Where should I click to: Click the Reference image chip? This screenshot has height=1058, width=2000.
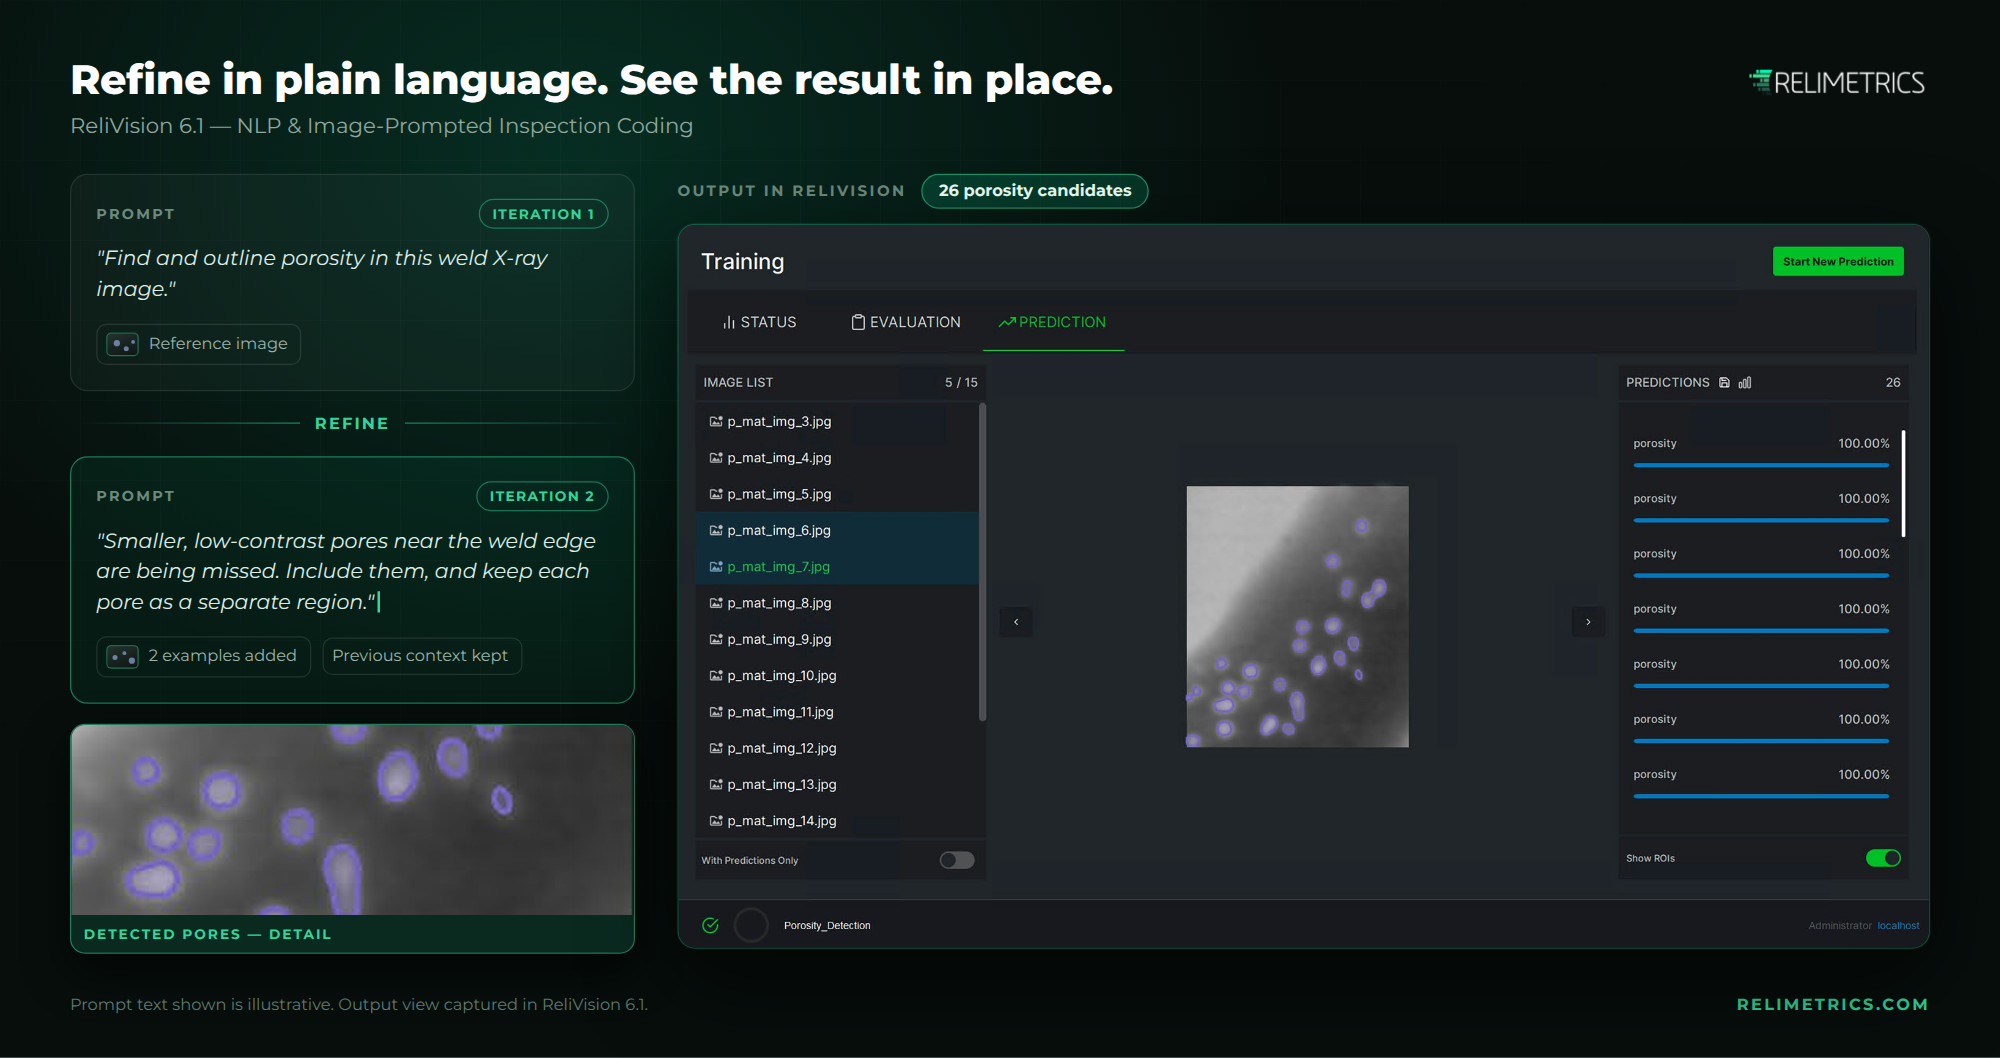199,344
